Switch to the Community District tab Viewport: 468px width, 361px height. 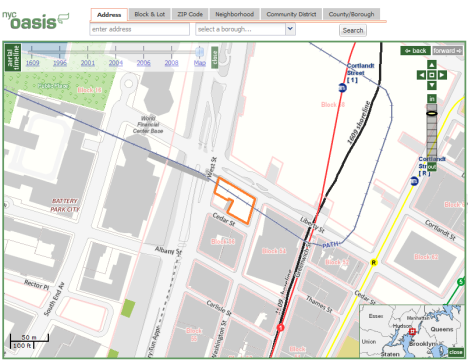[291, 14]
